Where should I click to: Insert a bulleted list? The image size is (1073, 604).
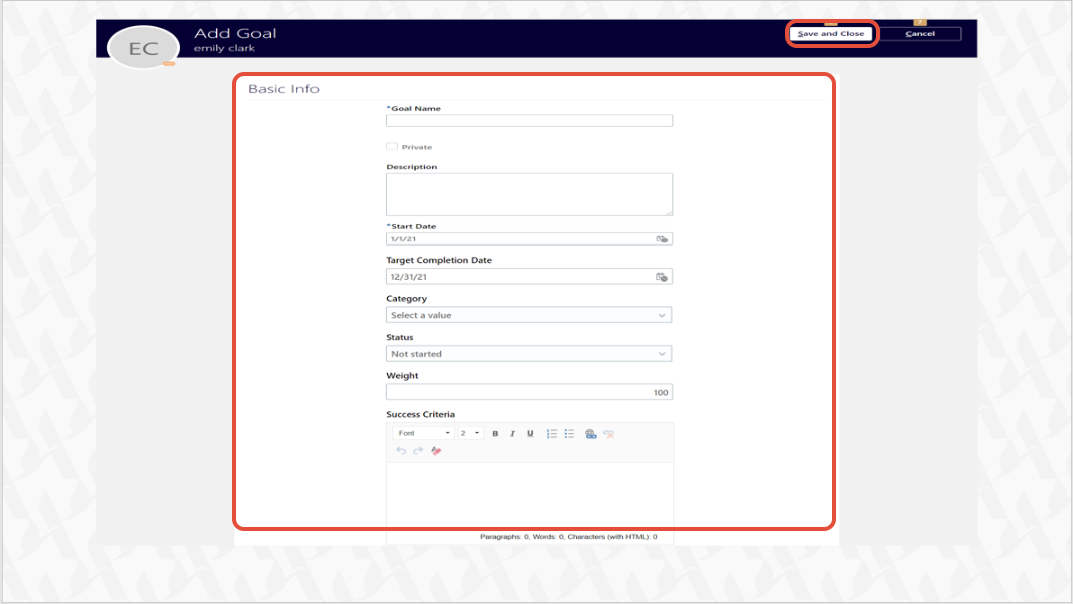(569, 434)
